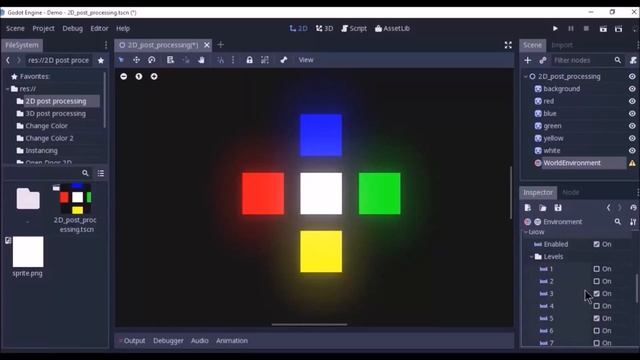The height and width of the screenshot is (360, 640).
Task: Open the Help menu
Action: pos(122,29)
